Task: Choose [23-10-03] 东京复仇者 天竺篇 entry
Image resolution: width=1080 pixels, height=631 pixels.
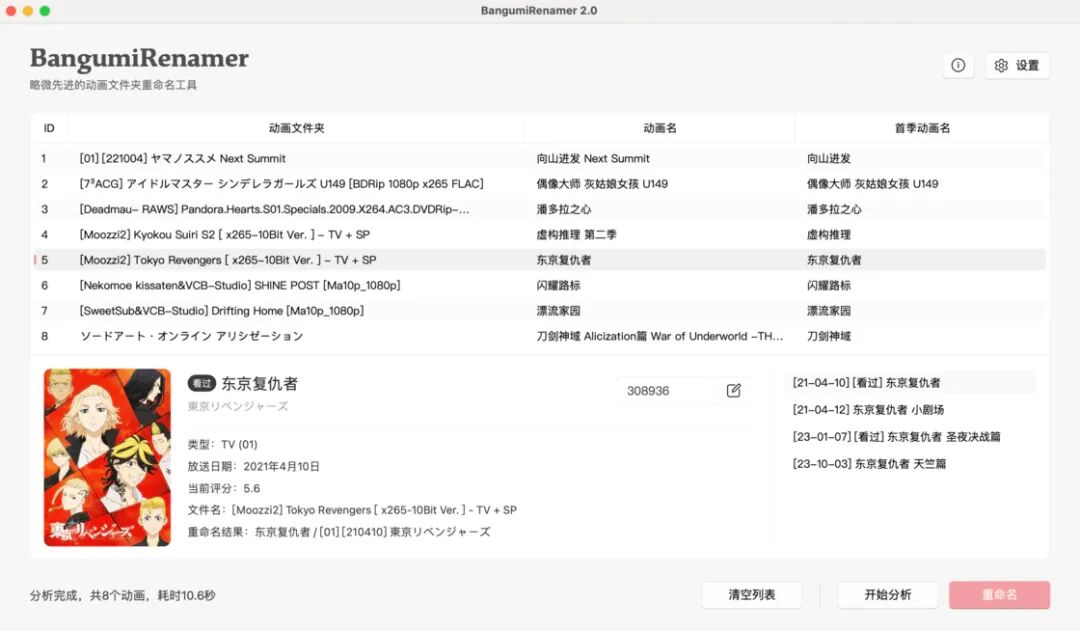Action: pos(910,464)
